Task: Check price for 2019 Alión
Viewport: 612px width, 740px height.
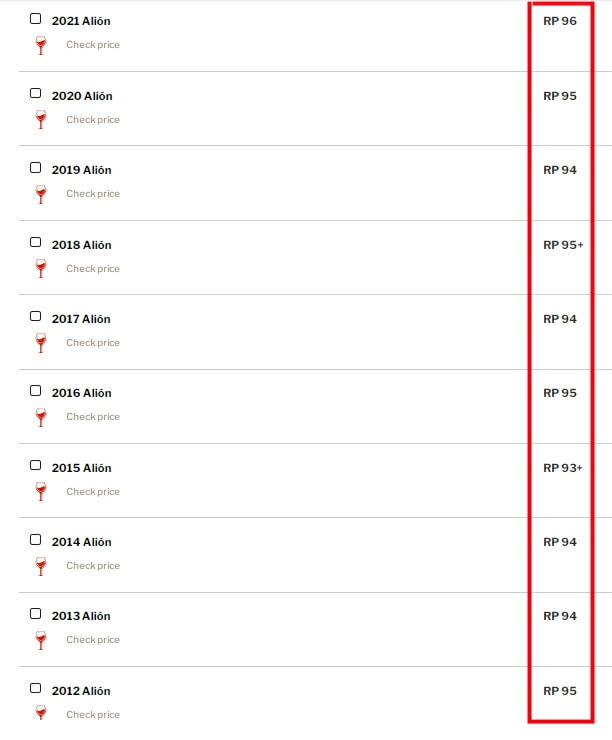Action: (93, 194)
